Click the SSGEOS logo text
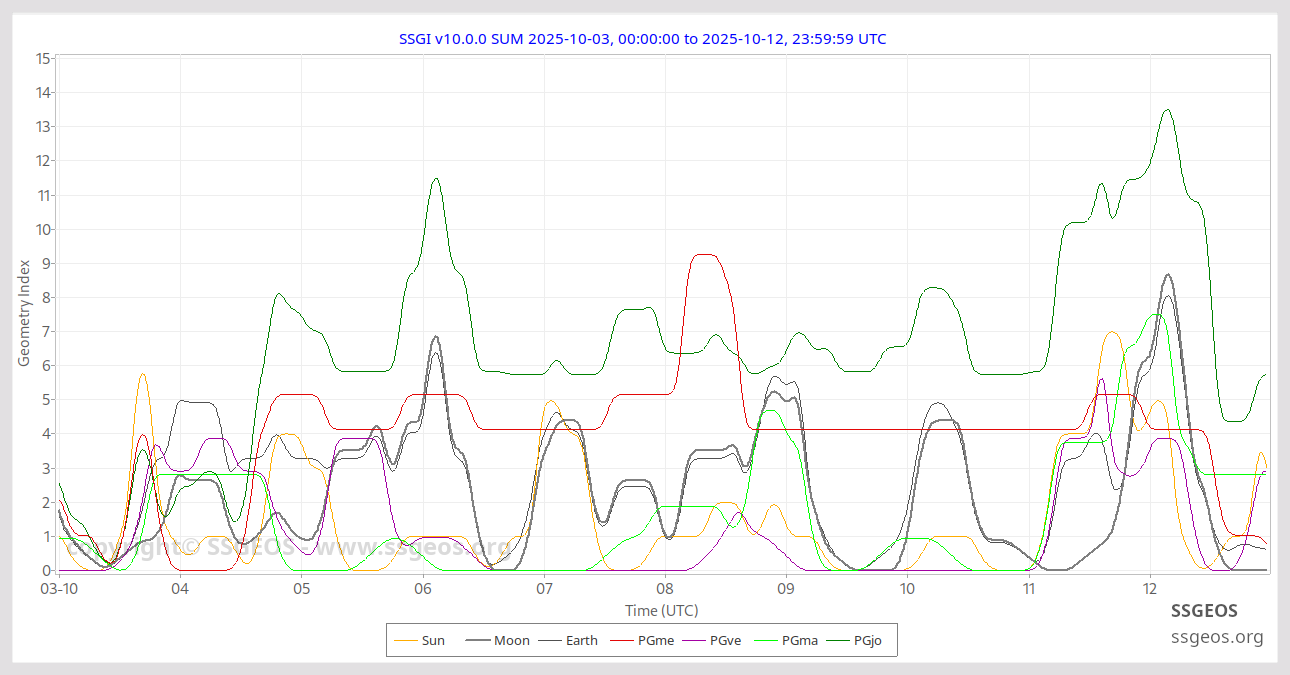The height and width of the screenshot is (675, 1290). 1206,611
